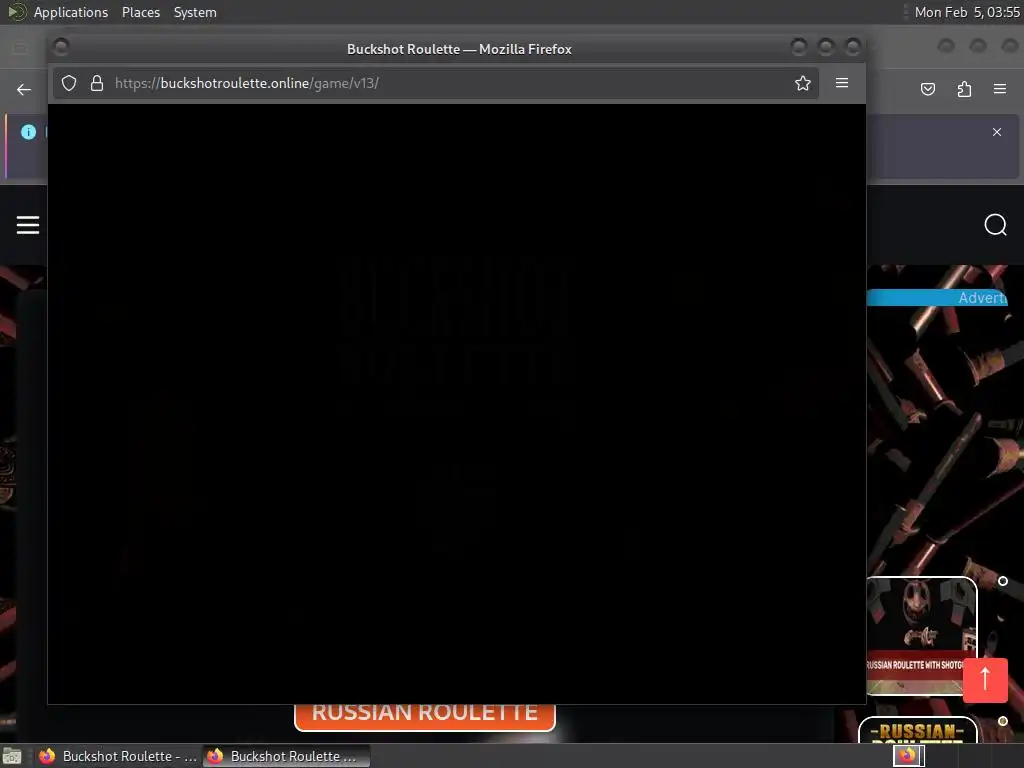Open the Places menu
The height and width of the screenshot is (768, 1024).
pyautogui.click(x=141, y=12)
